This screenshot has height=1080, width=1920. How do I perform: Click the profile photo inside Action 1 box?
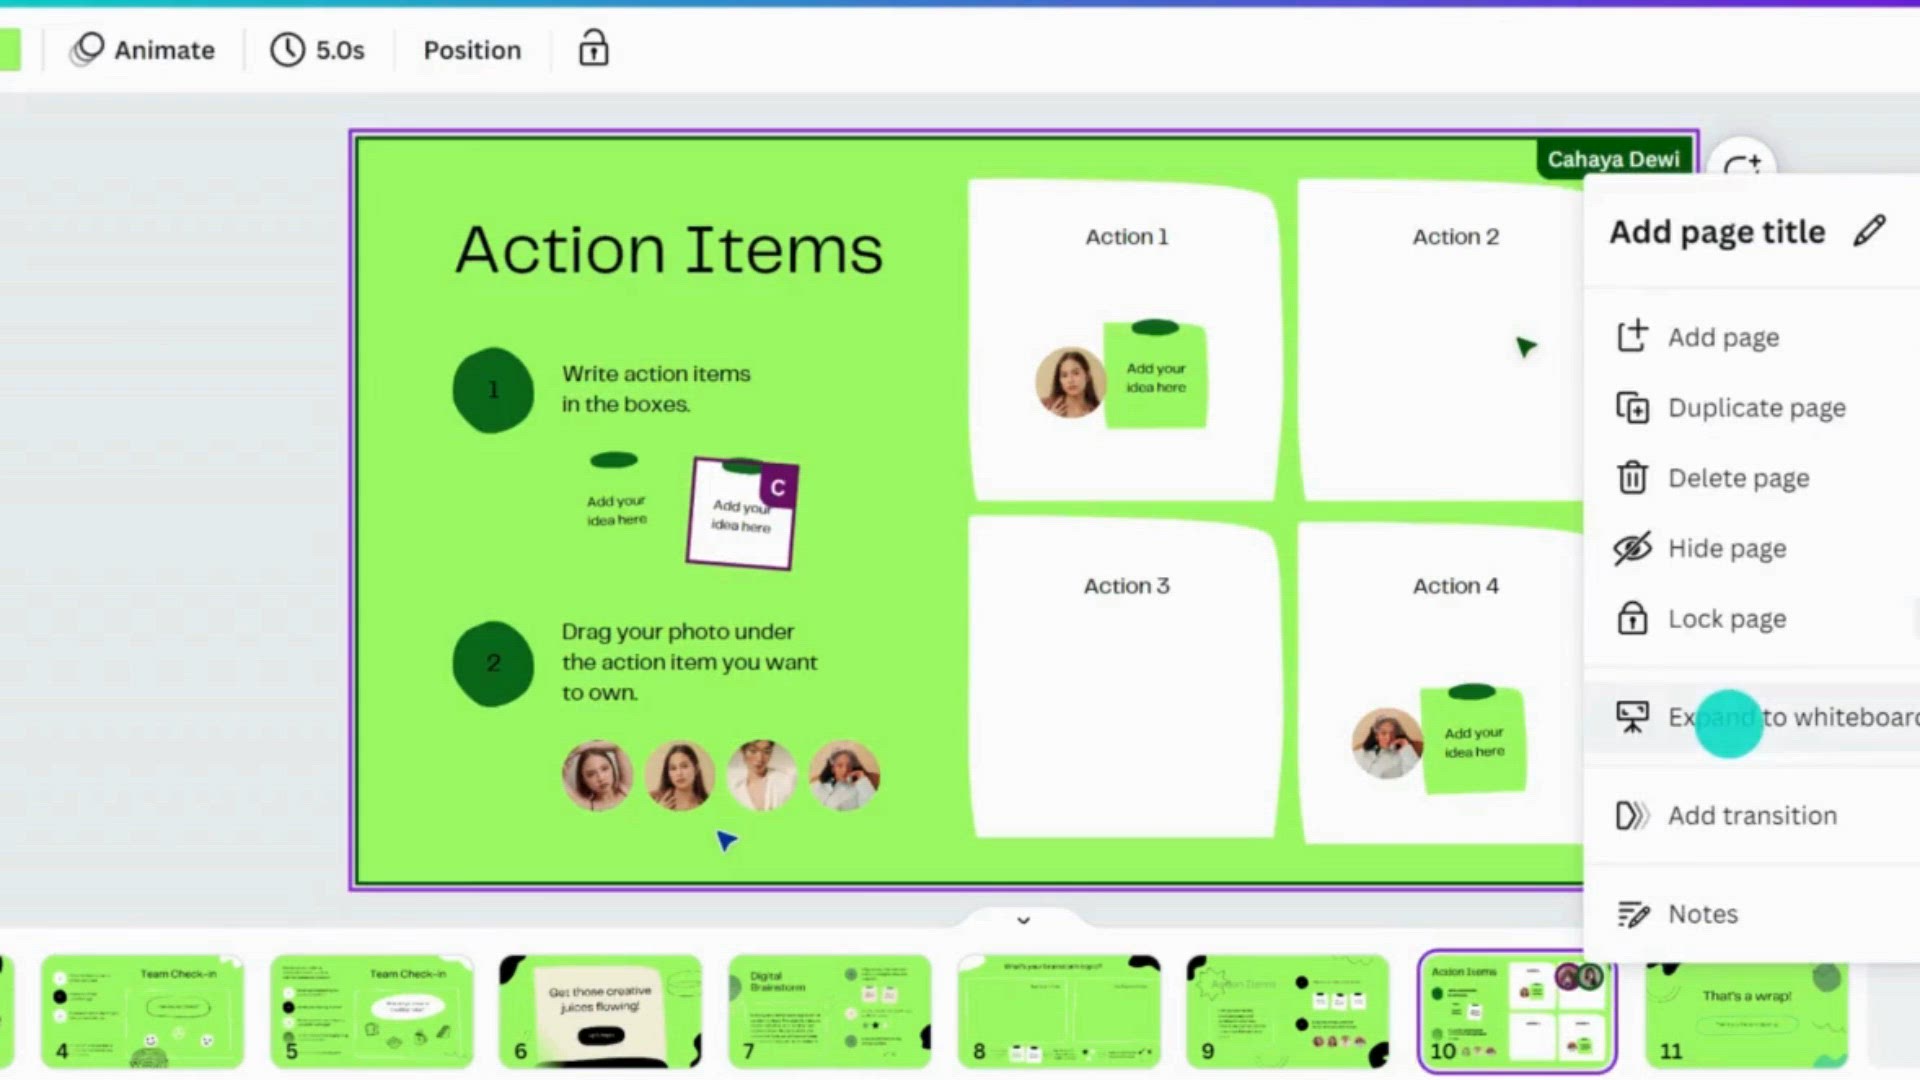[1070, 382]
